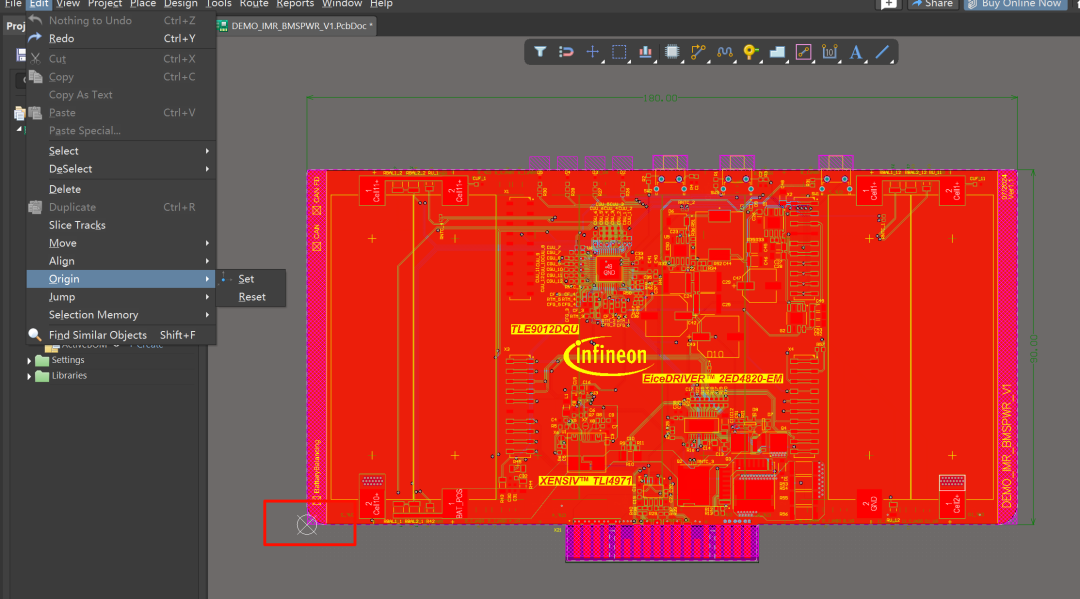This screenshot has width=1080, height=599.
Task: Choose Reset from the Origin submenu
Action: (x=251, y=297)
